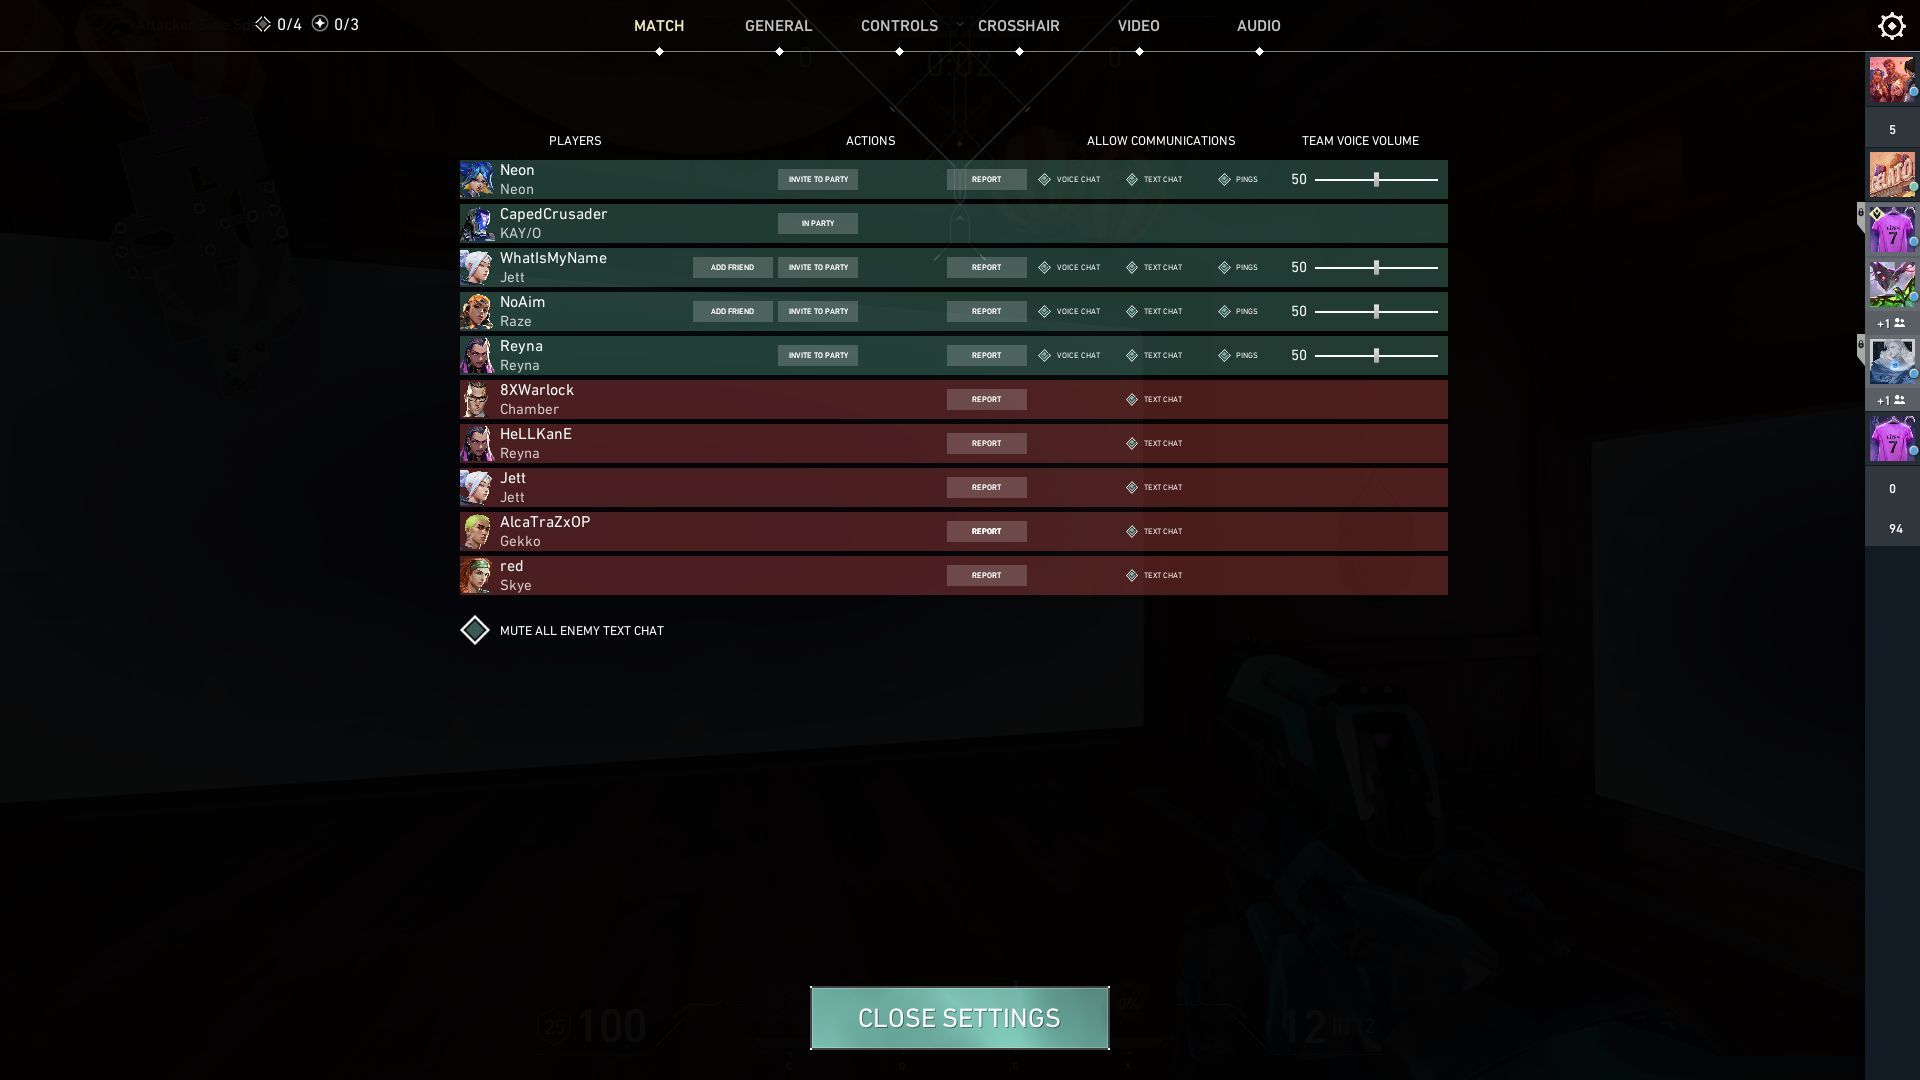Image resolution: width=1920 pixels, height=1080 pixels.
Task: Click REPORT button for HeLLKanE
Action: (x=985, y=443)
